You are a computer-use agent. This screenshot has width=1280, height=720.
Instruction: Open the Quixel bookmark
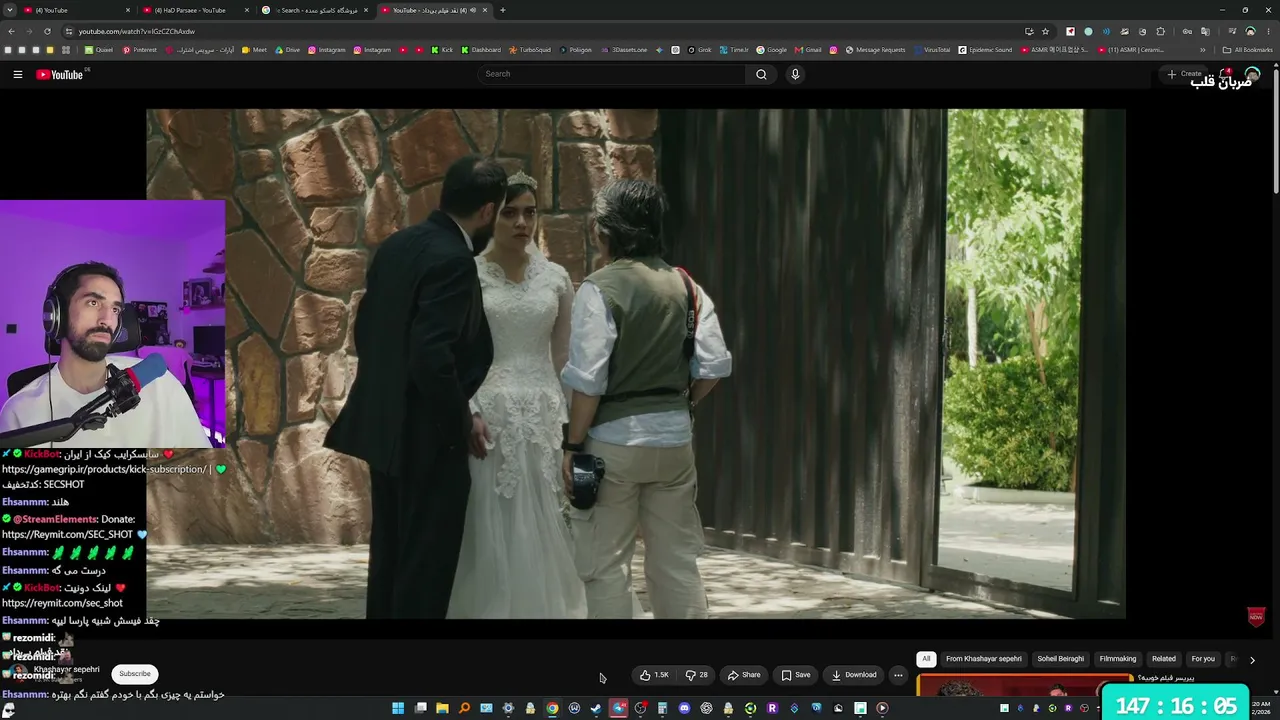click(99, 50)
